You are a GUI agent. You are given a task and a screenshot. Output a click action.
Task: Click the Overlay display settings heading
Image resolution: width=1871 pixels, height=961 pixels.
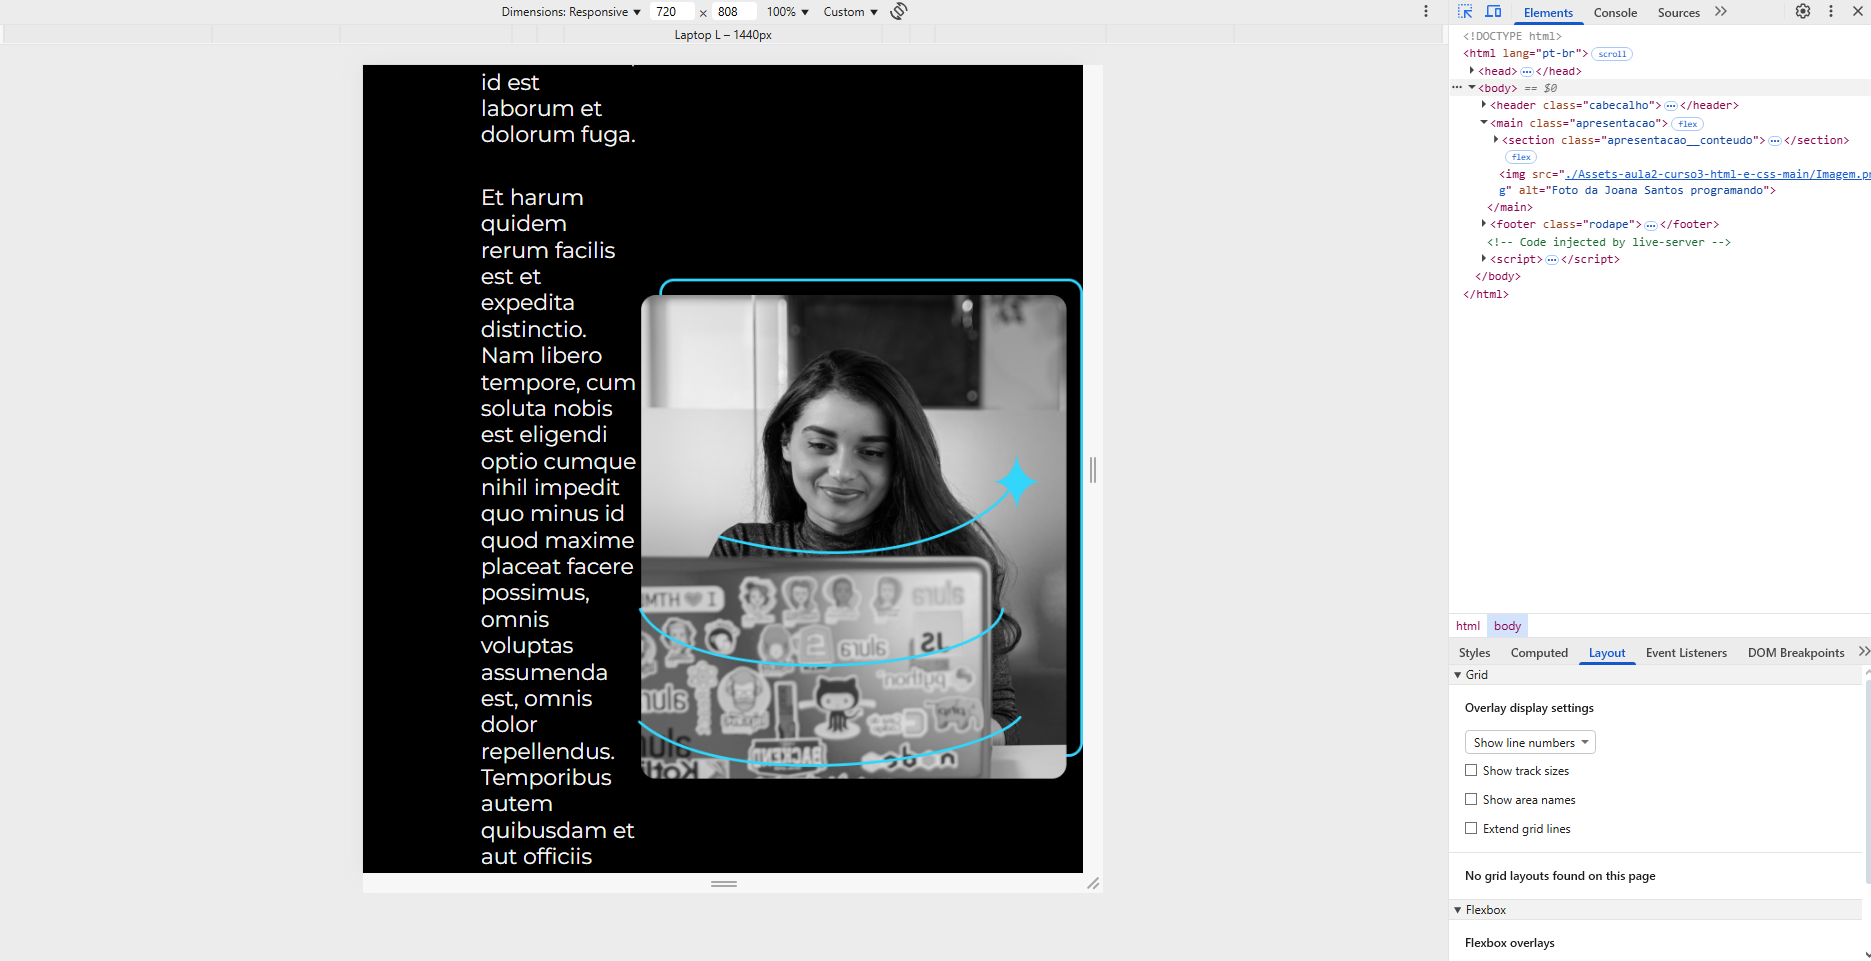[1529, 708]
